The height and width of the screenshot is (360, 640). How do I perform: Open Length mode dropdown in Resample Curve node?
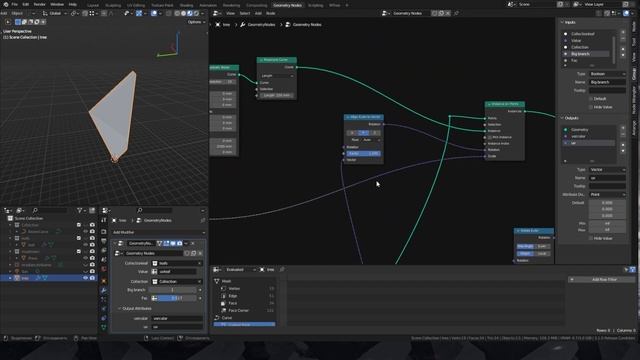pyautogui.click(x=276, y=76)
